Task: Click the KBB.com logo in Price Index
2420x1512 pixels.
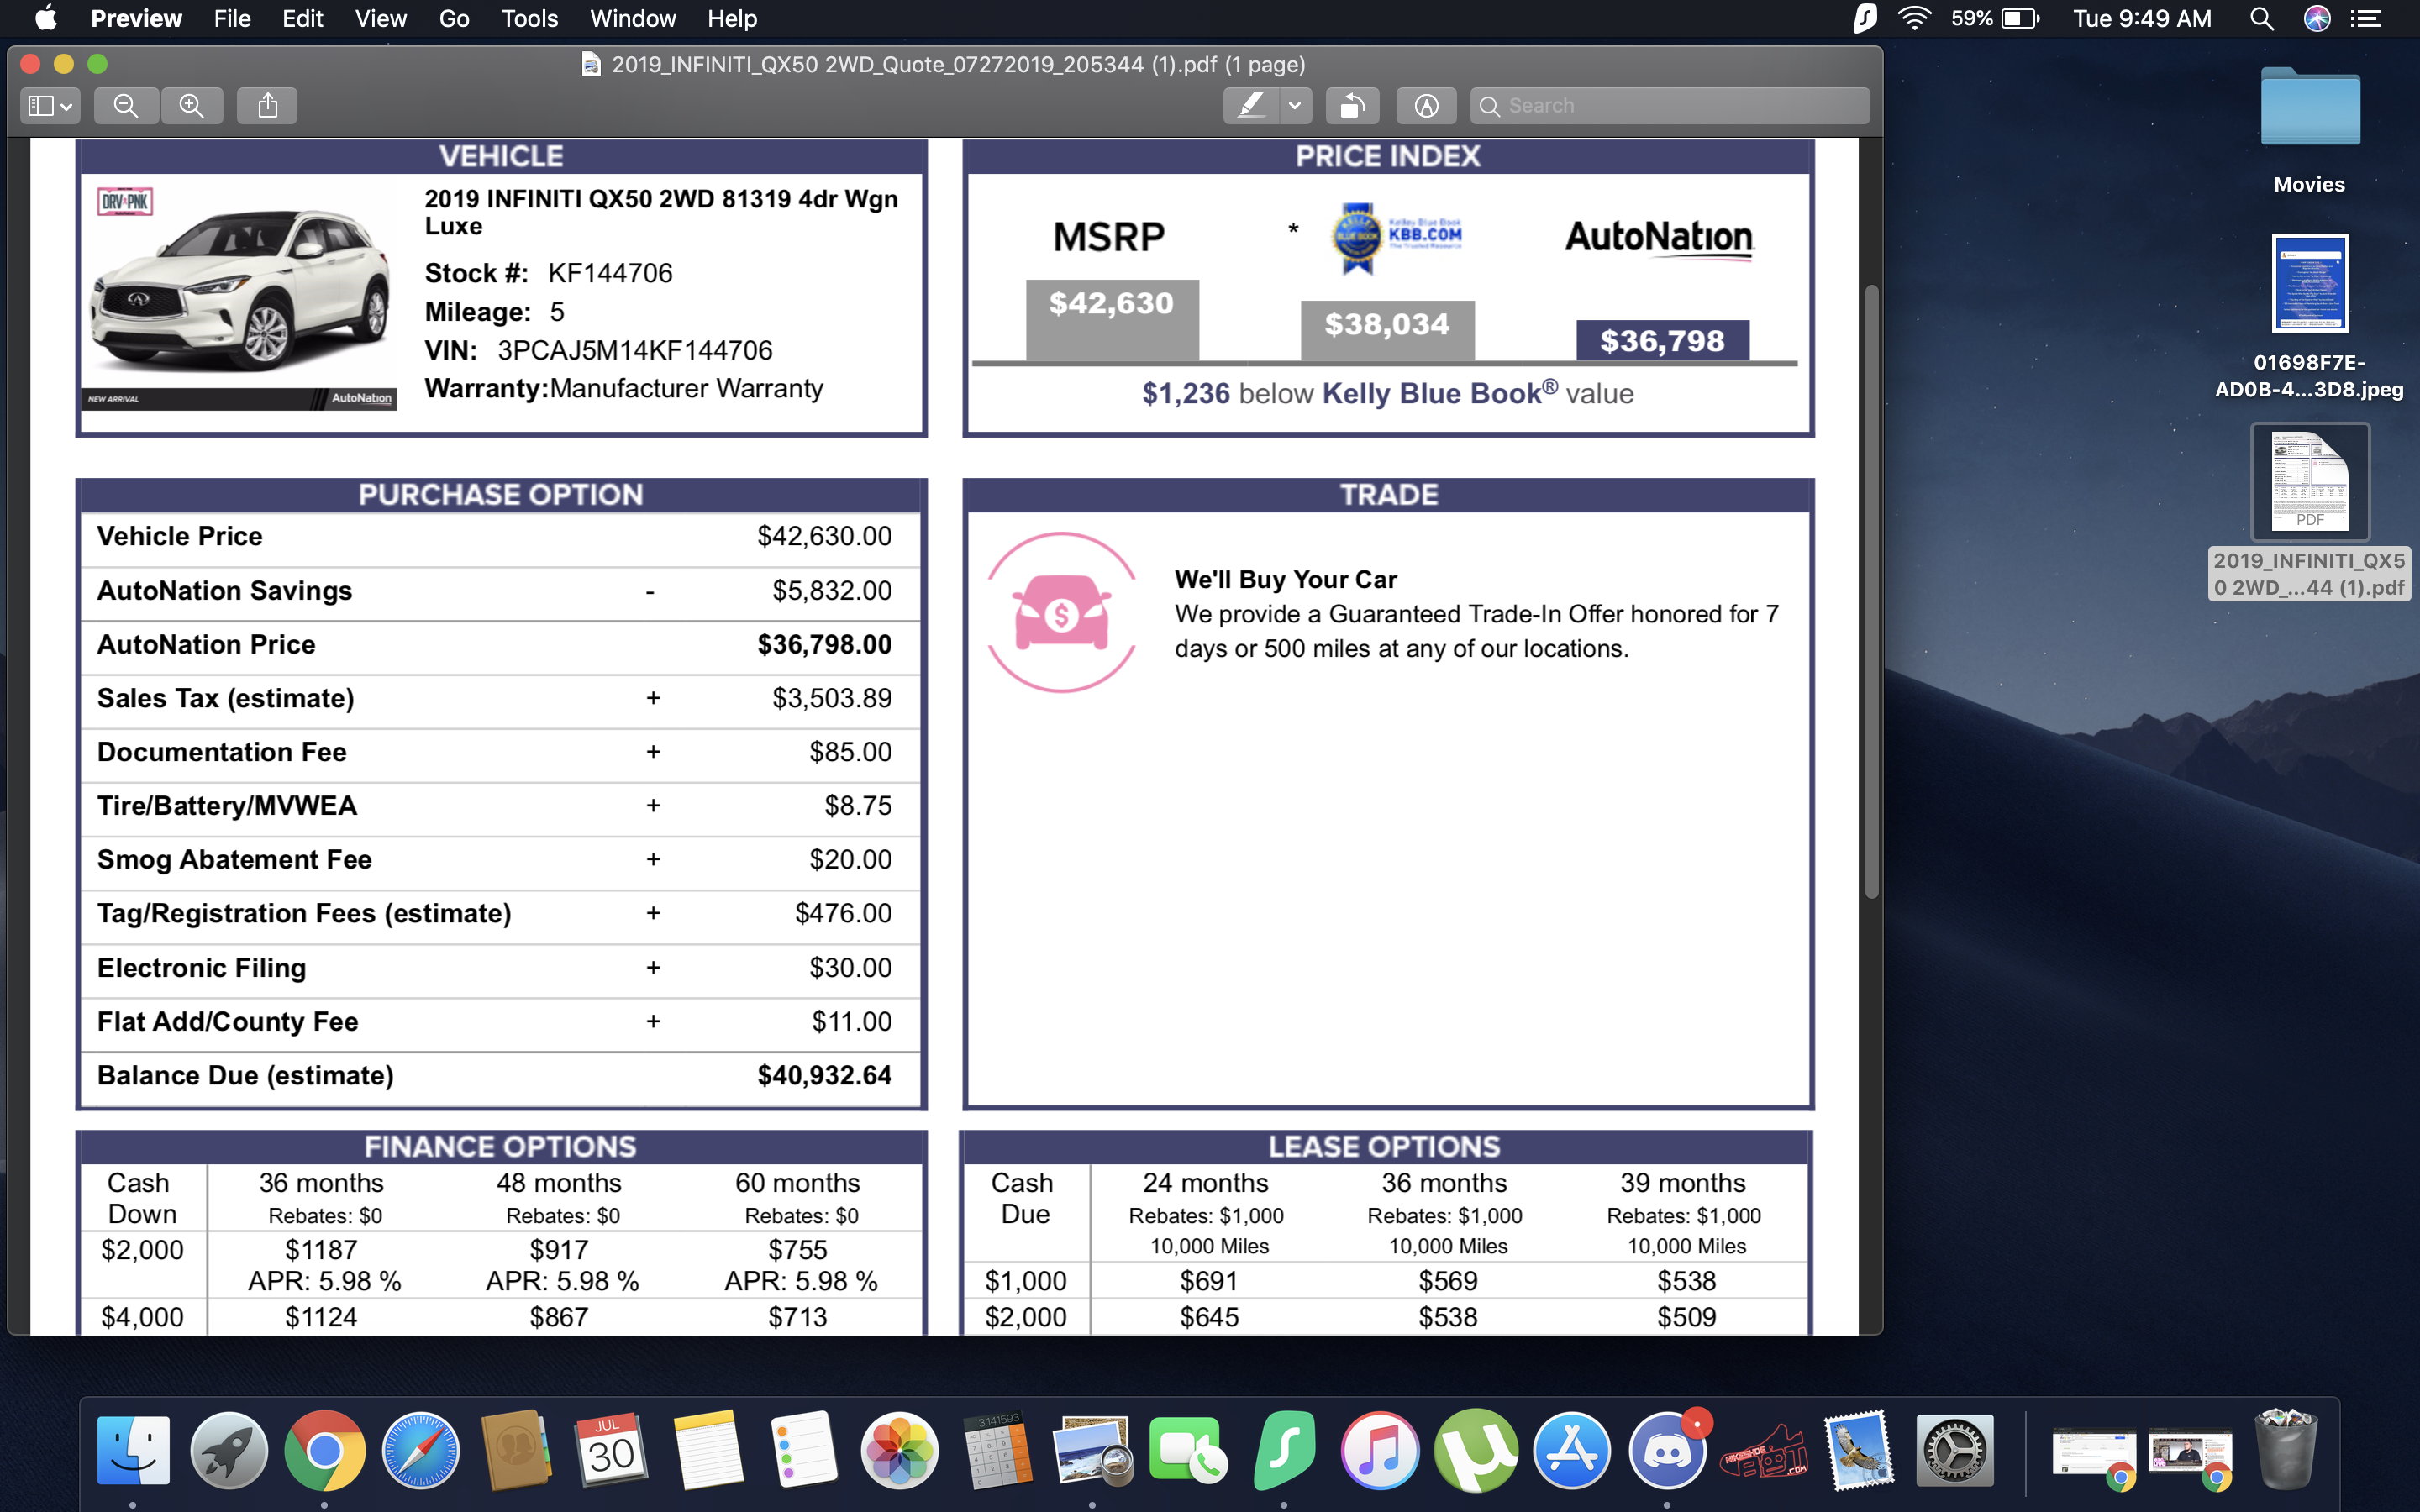Action: [1398, 238]
